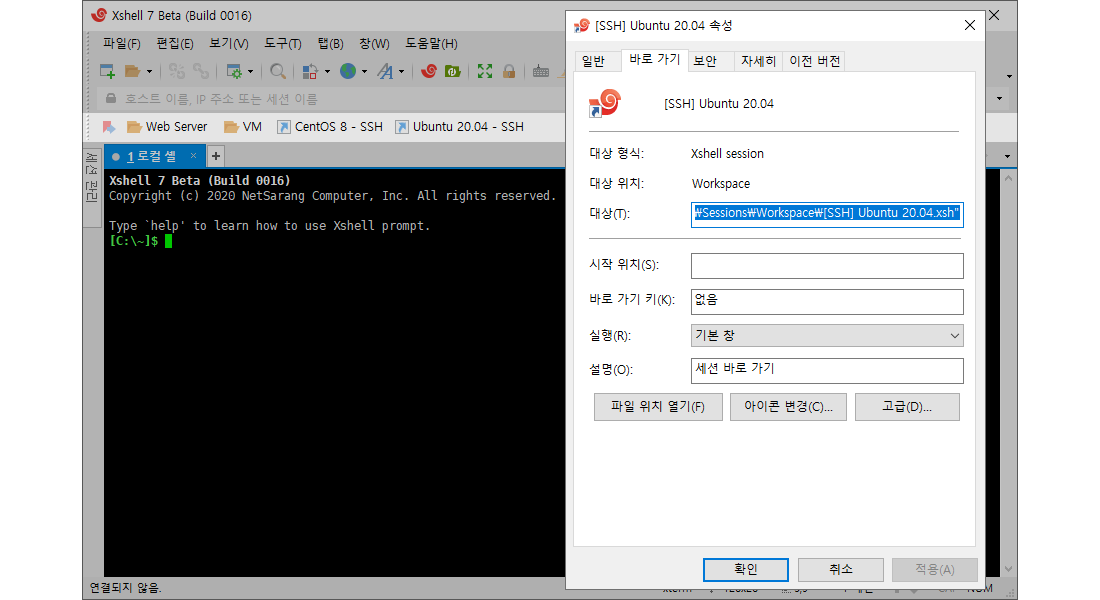Click the disabled 적용(A) button

coord(934,570)
